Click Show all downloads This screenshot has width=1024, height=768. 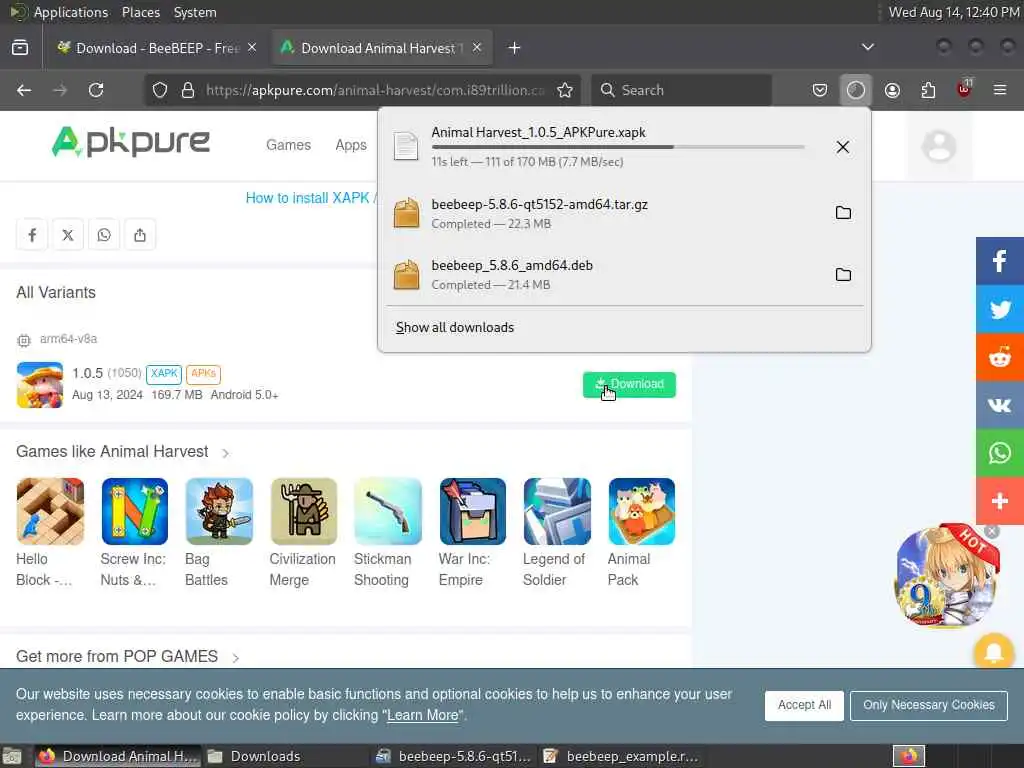click(x=455, y=327)
